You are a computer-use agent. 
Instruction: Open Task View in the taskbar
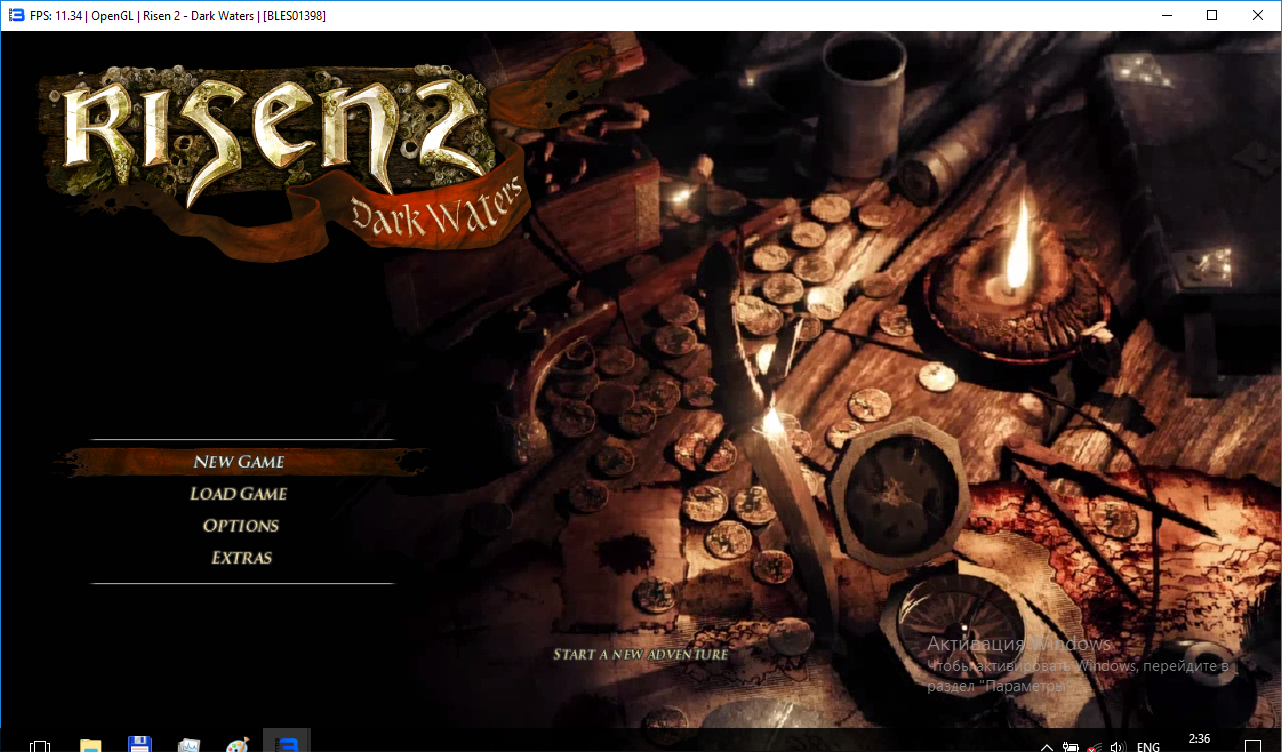click(40, 746)
